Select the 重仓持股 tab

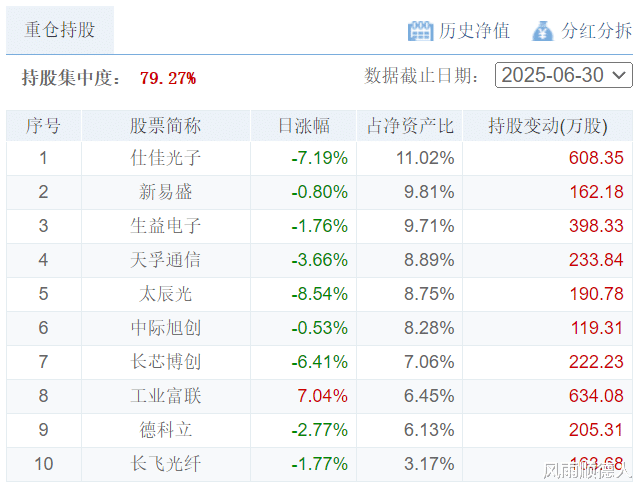[x=60, y=30]
